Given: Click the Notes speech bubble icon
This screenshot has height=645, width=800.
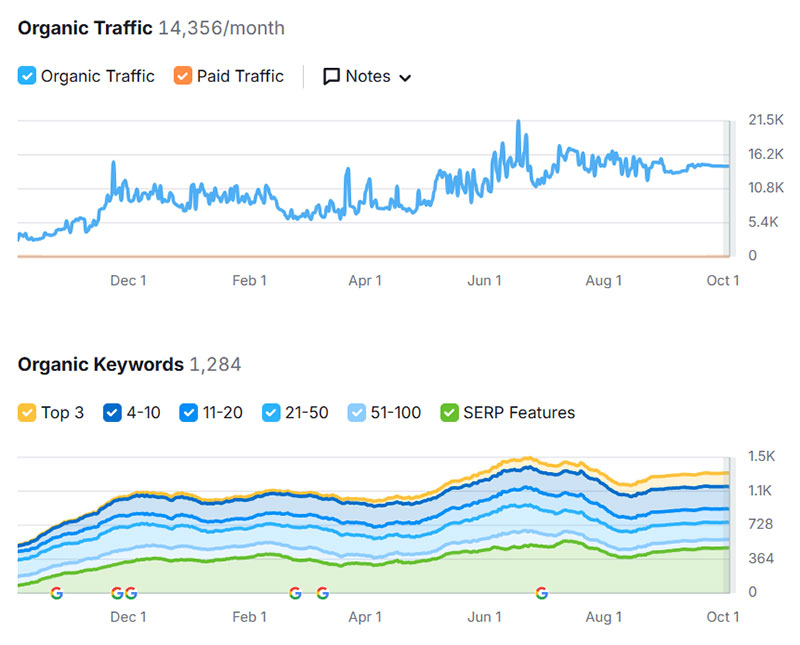Looking at the screenshot, I should (332, 76).
